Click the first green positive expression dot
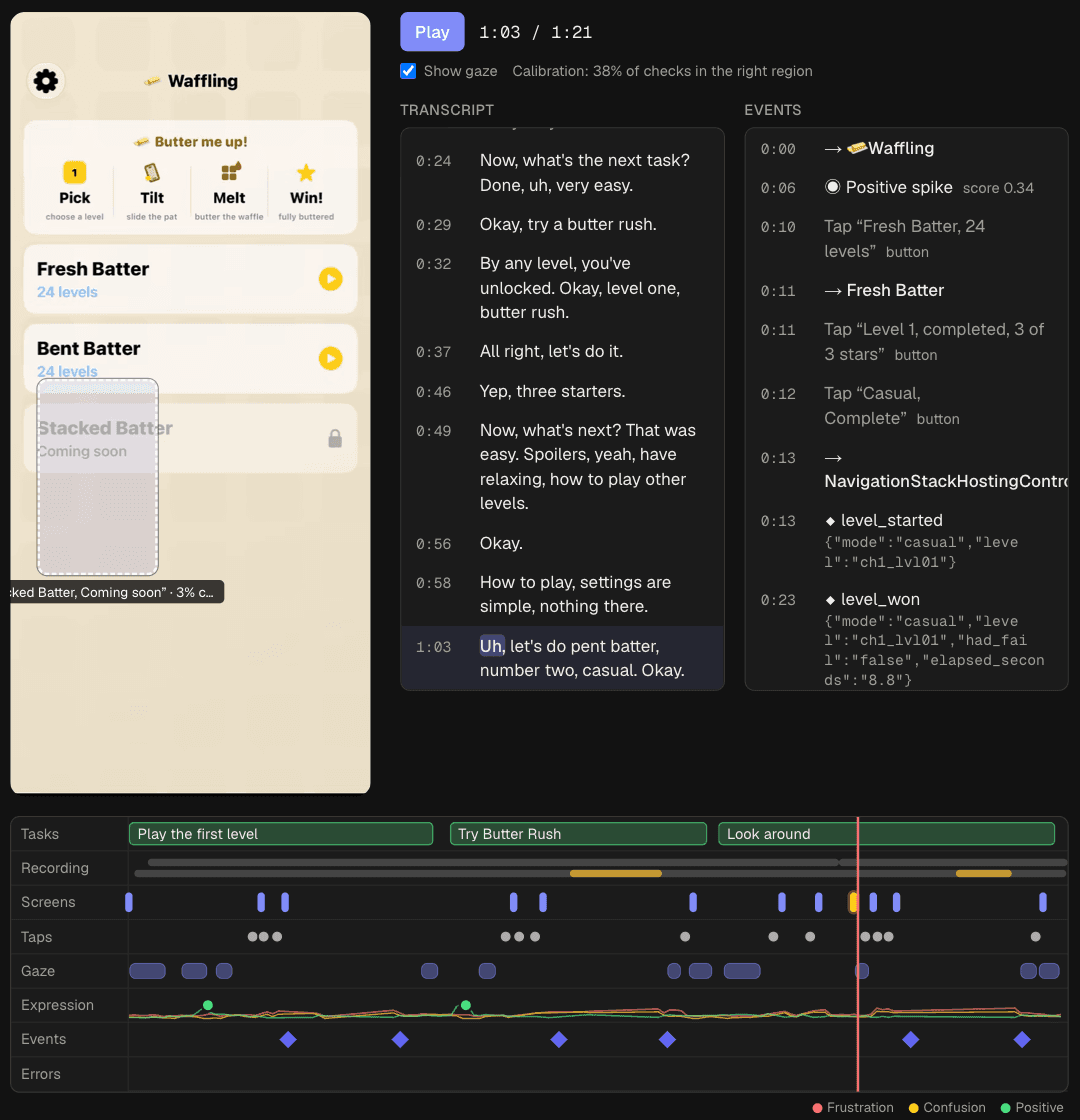Viewport: 1080px width, 1120px height. coord(208,1005)
